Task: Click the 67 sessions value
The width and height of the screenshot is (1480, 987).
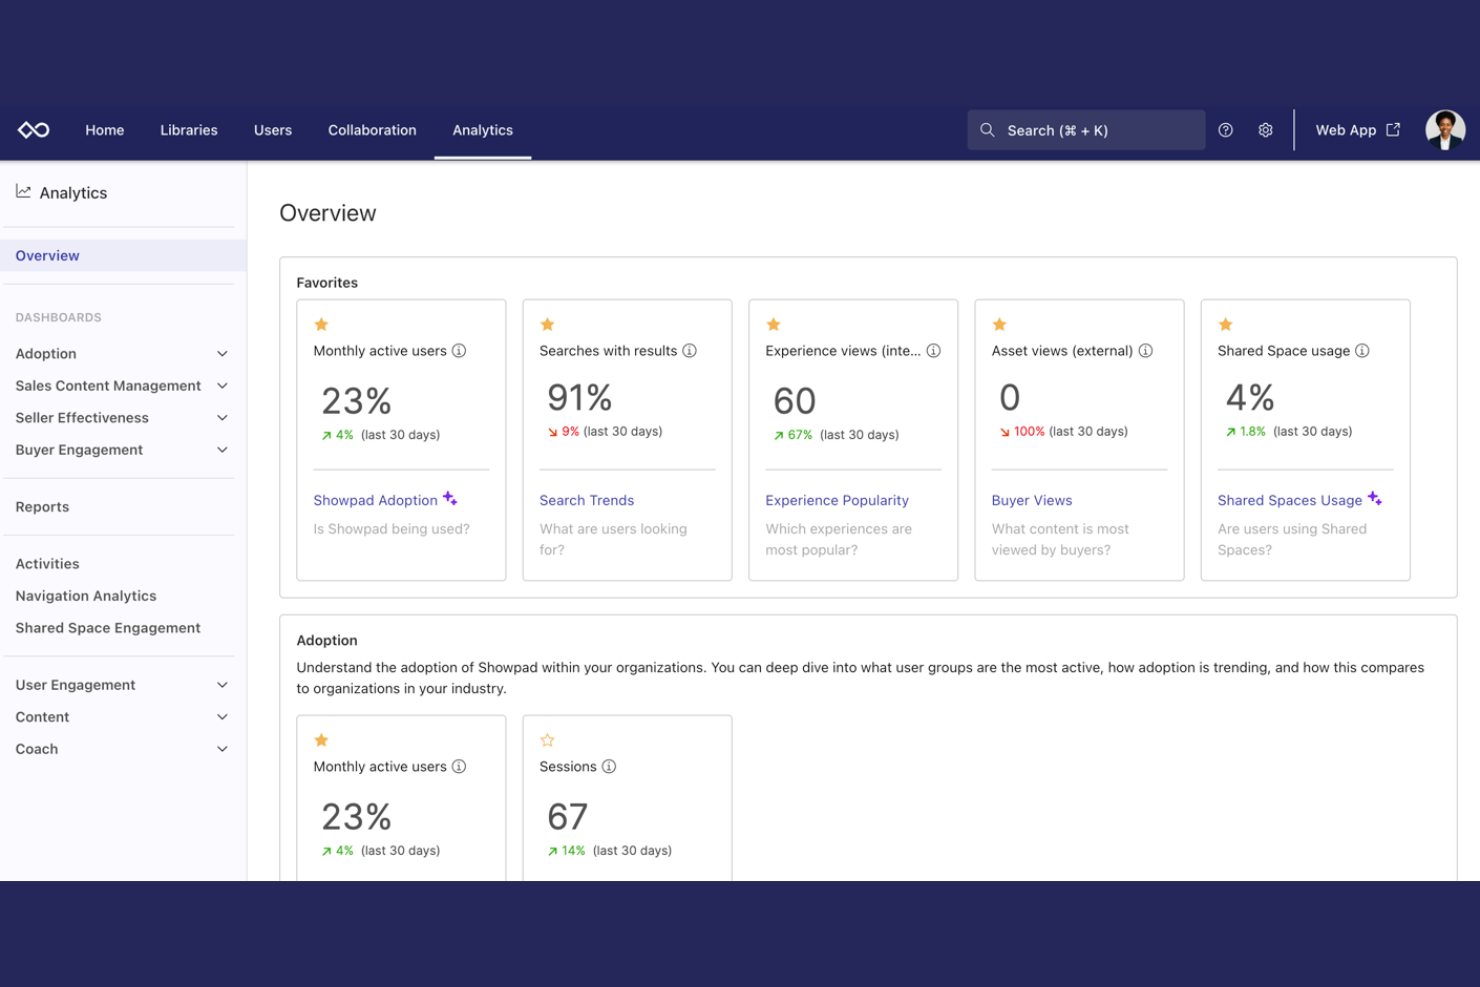Action: click(568, 817)
